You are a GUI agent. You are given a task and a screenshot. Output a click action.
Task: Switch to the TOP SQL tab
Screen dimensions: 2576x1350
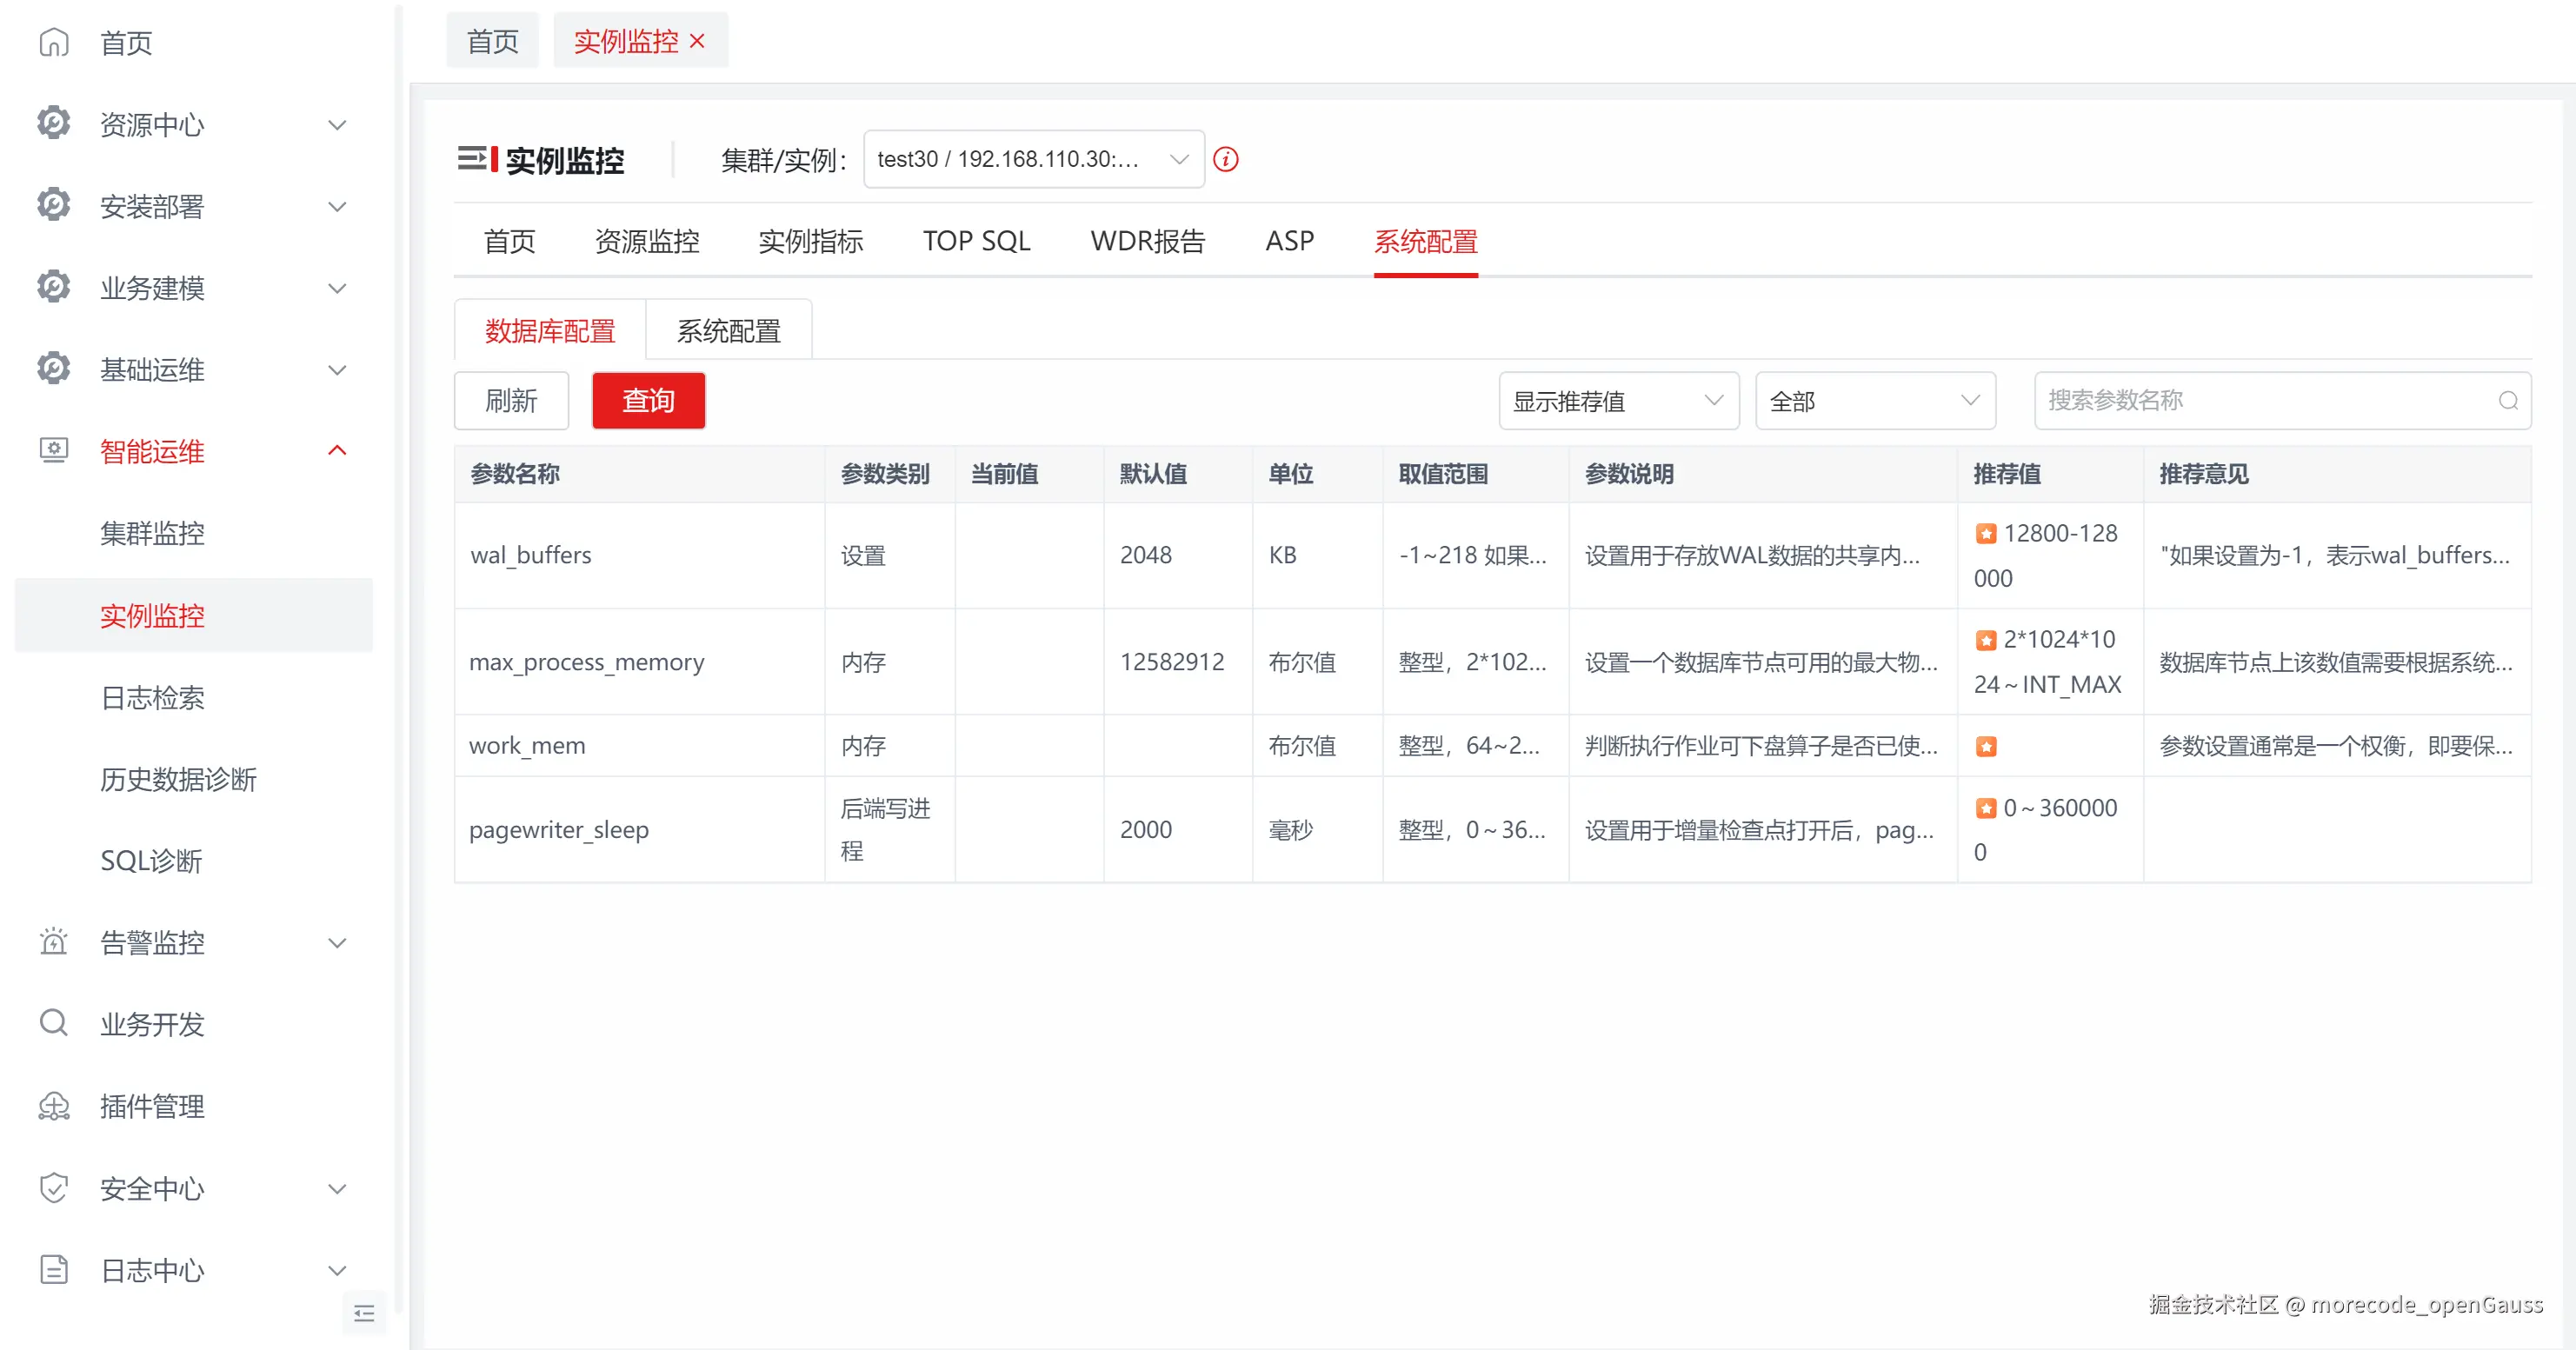[x=976, y=241]
